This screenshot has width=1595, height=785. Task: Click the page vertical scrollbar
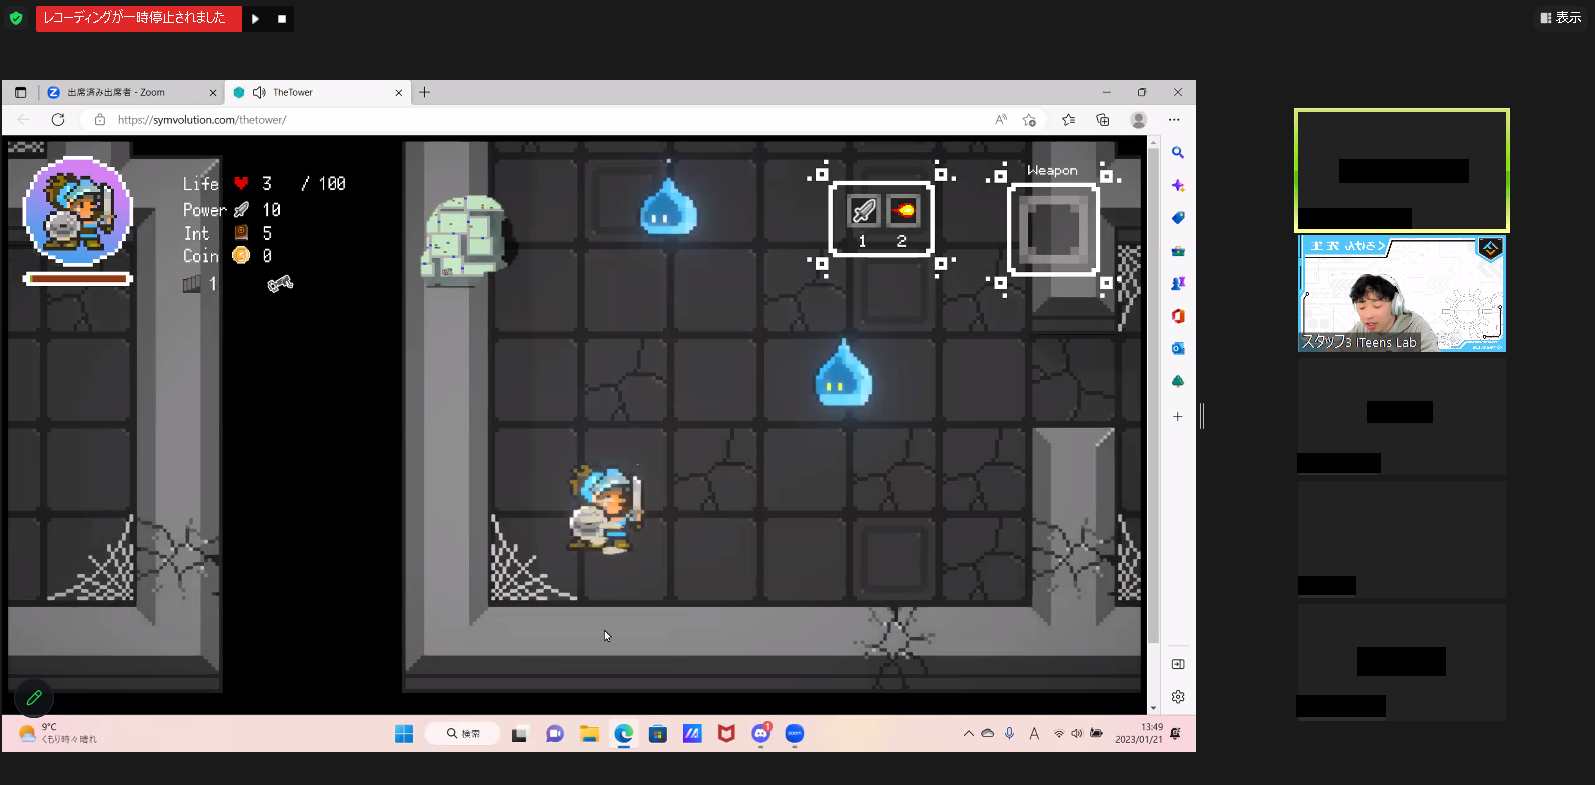1153,396
